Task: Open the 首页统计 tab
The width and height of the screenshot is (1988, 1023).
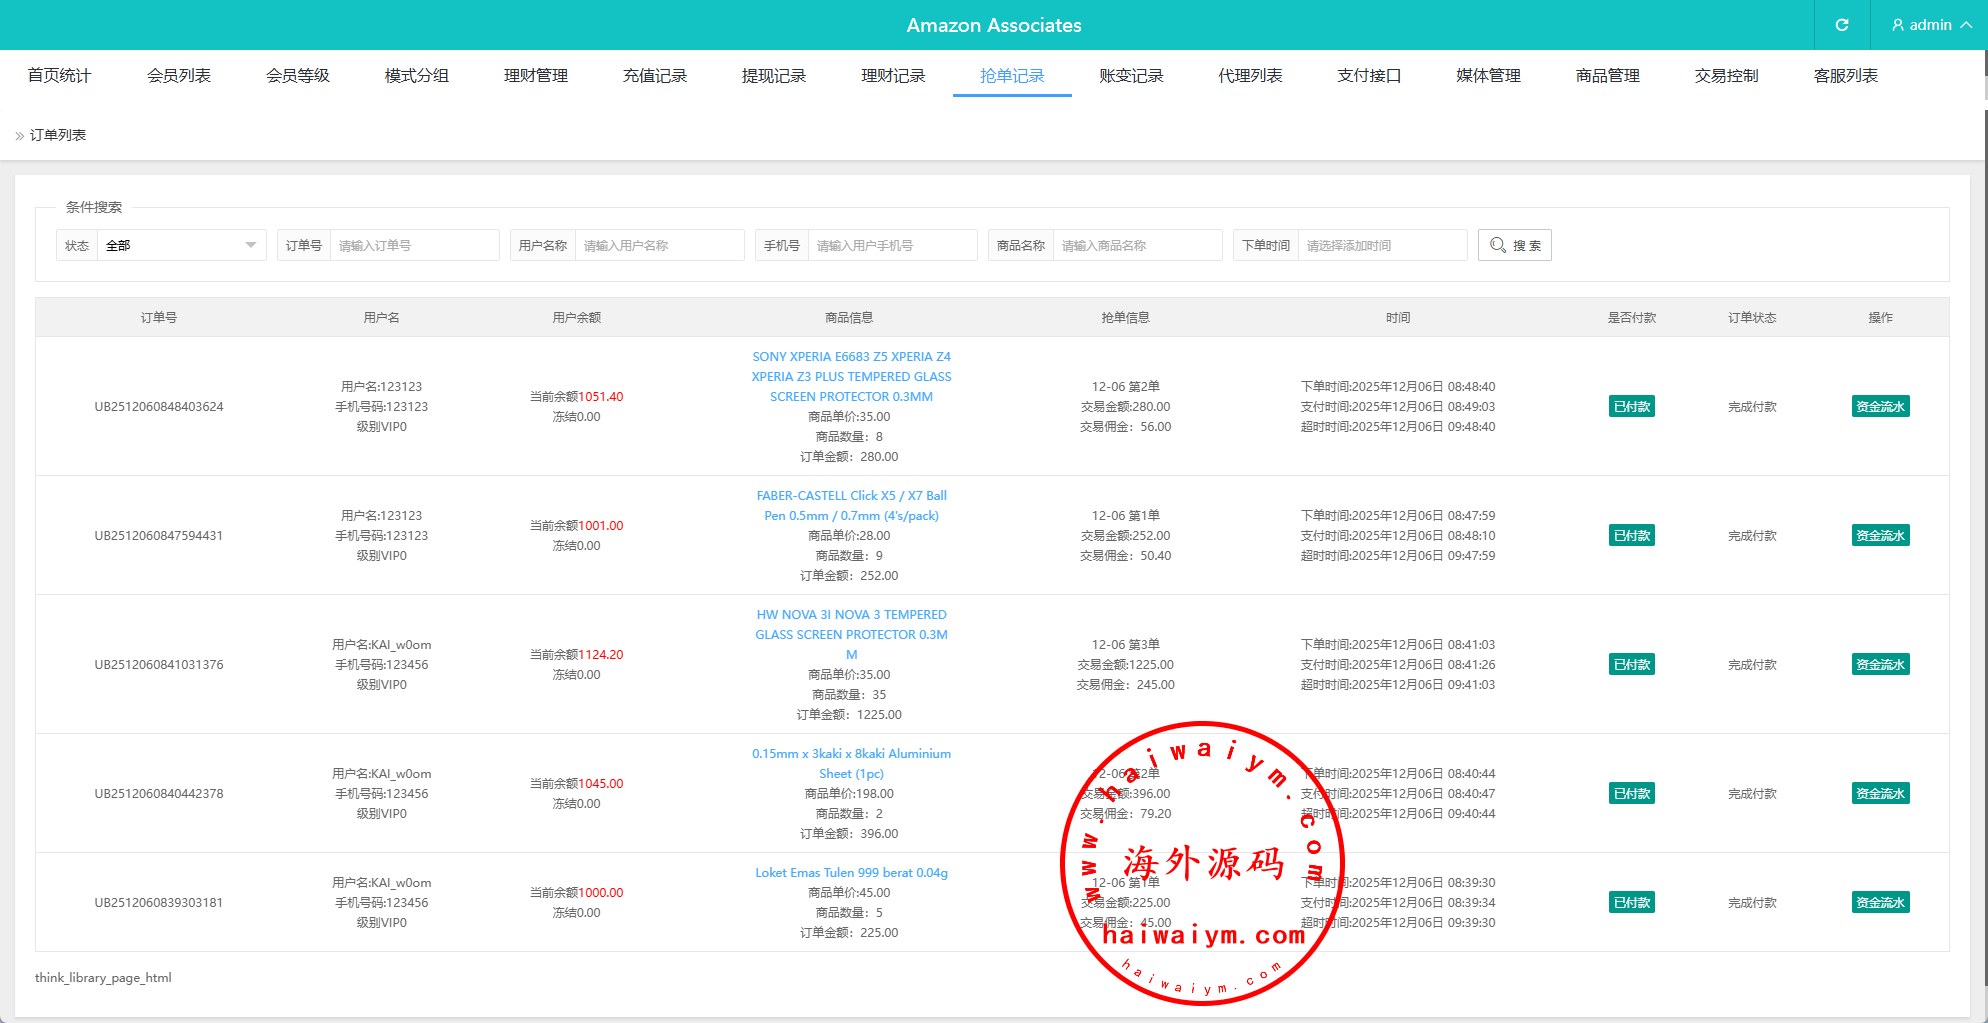Action: (59, 76)
